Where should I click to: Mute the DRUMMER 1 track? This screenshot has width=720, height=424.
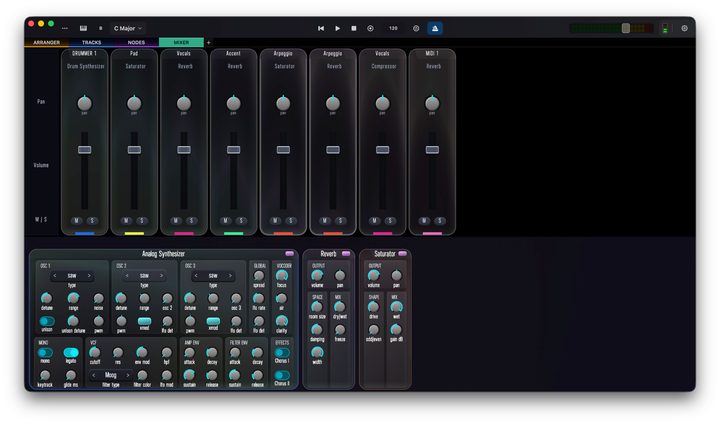(77, 221)
